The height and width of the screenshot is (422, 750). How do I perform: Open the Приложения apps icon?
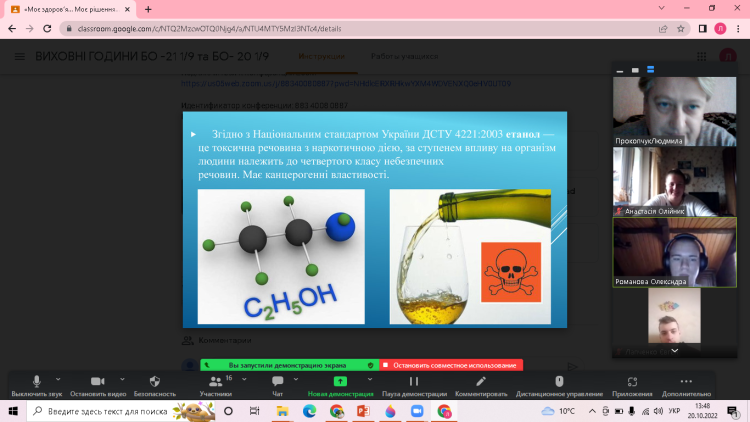(x=632, y=383)
